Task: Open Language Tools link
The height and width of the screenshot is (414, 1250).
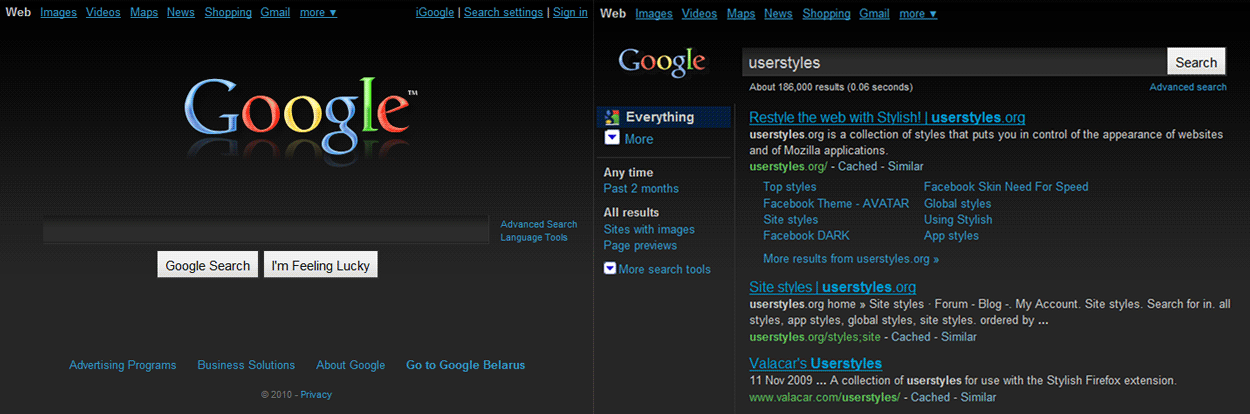Action: 534,238
